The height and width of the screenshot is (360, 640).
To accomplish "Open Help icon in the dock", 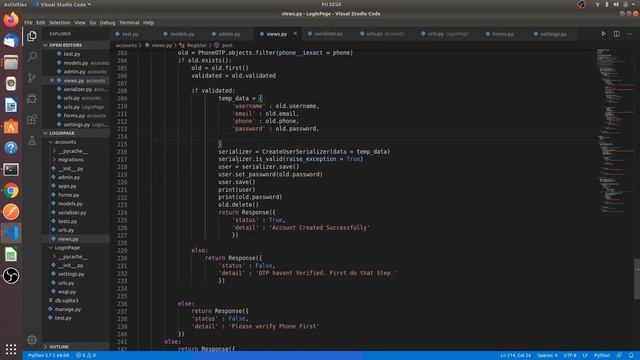I will pyautogui.click(x=11, y=148).
